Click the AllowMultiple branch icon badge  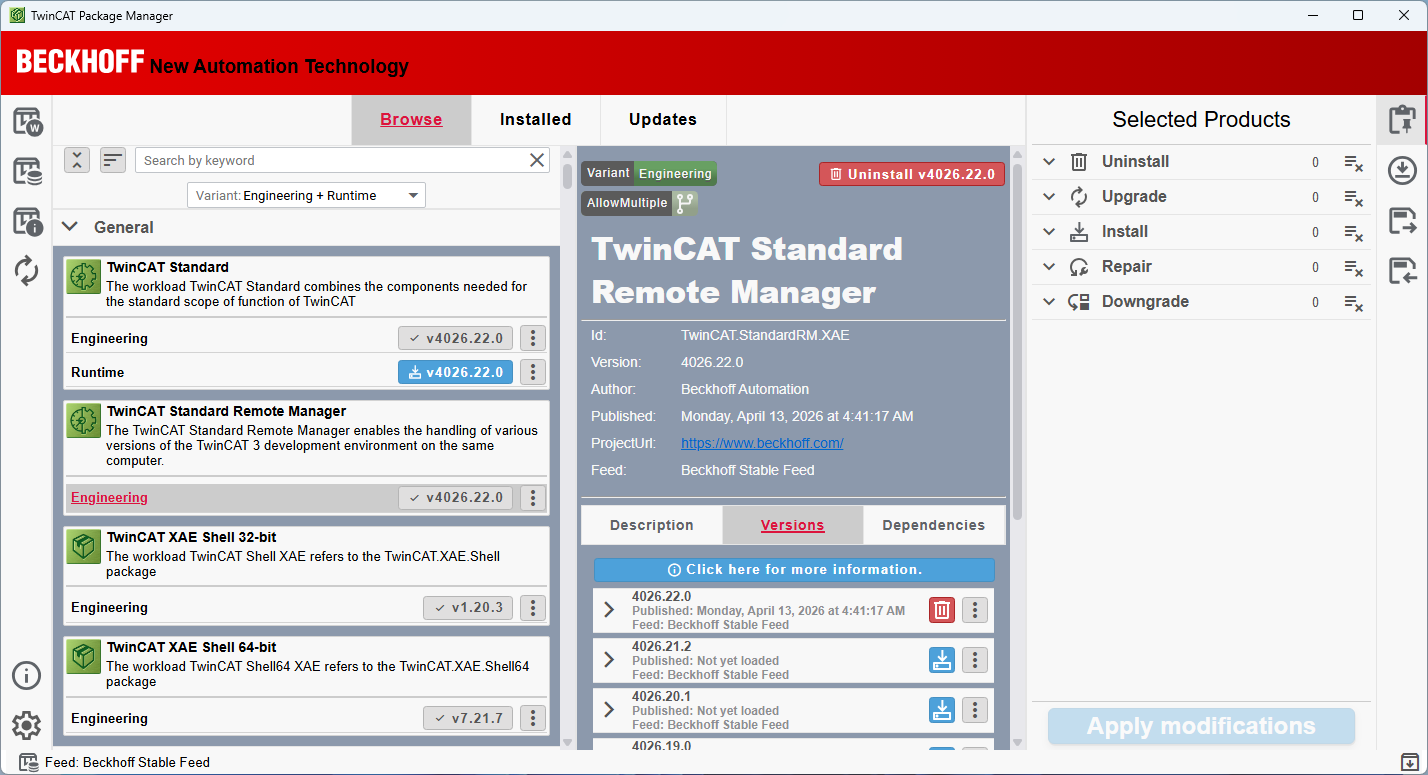coord(685,203)
